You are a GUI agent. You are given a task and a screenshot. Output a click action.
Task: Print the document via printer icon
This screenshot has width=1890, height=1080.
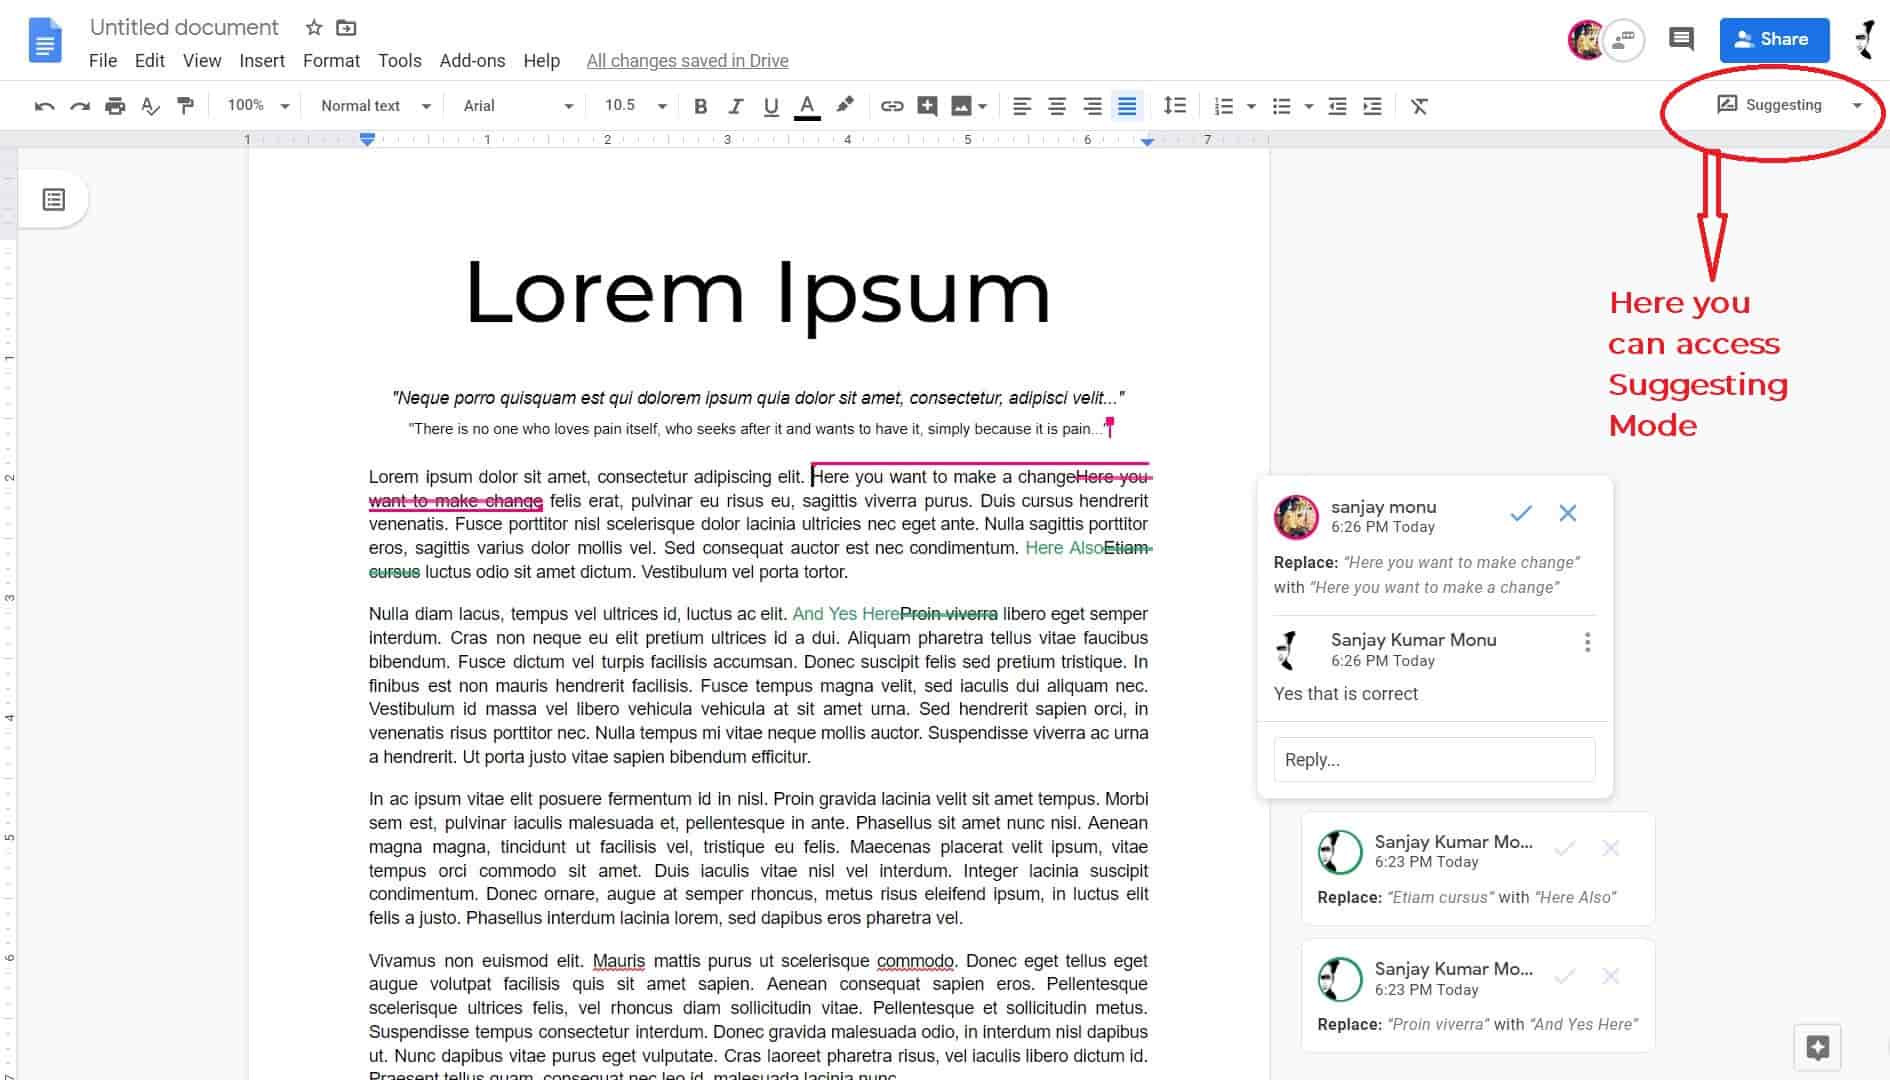[115, 106]
